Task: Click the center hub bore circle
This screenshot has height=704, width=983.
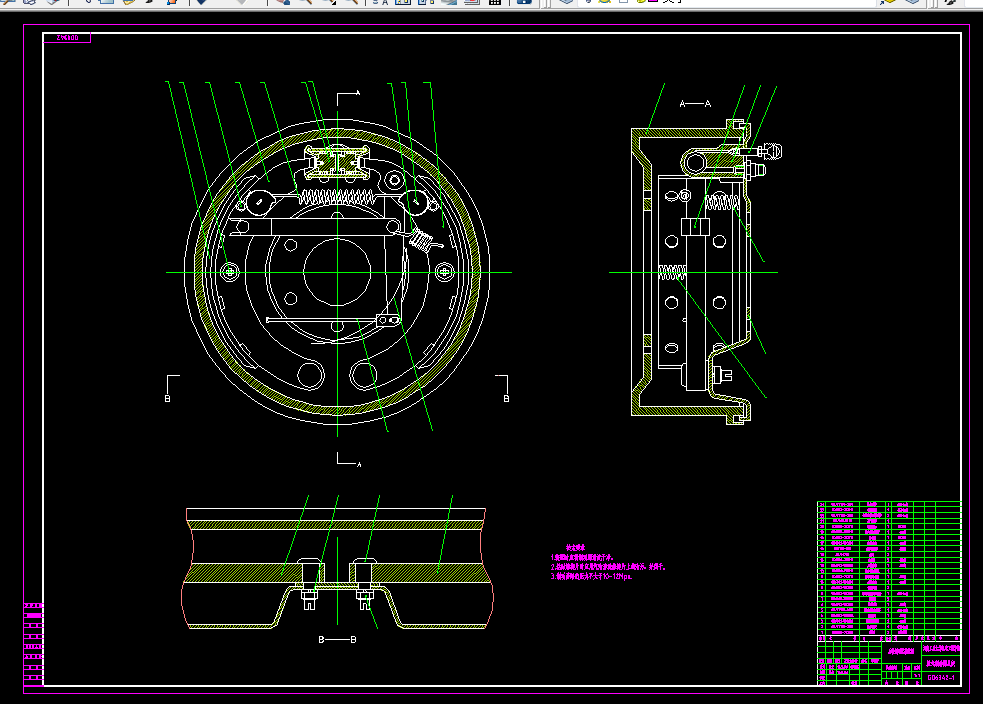Action: [x=337, y=272]
